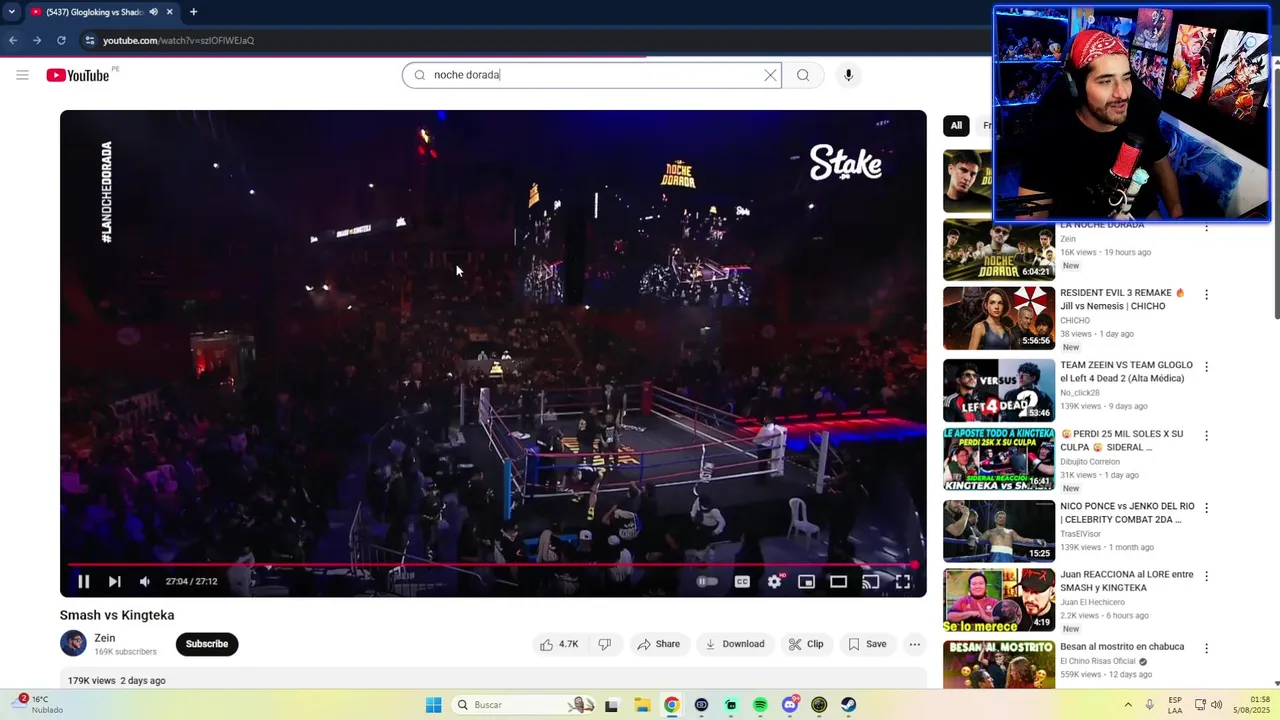Pause the video playback
This screenshot has width=1280, height=720.
point(84,582)
